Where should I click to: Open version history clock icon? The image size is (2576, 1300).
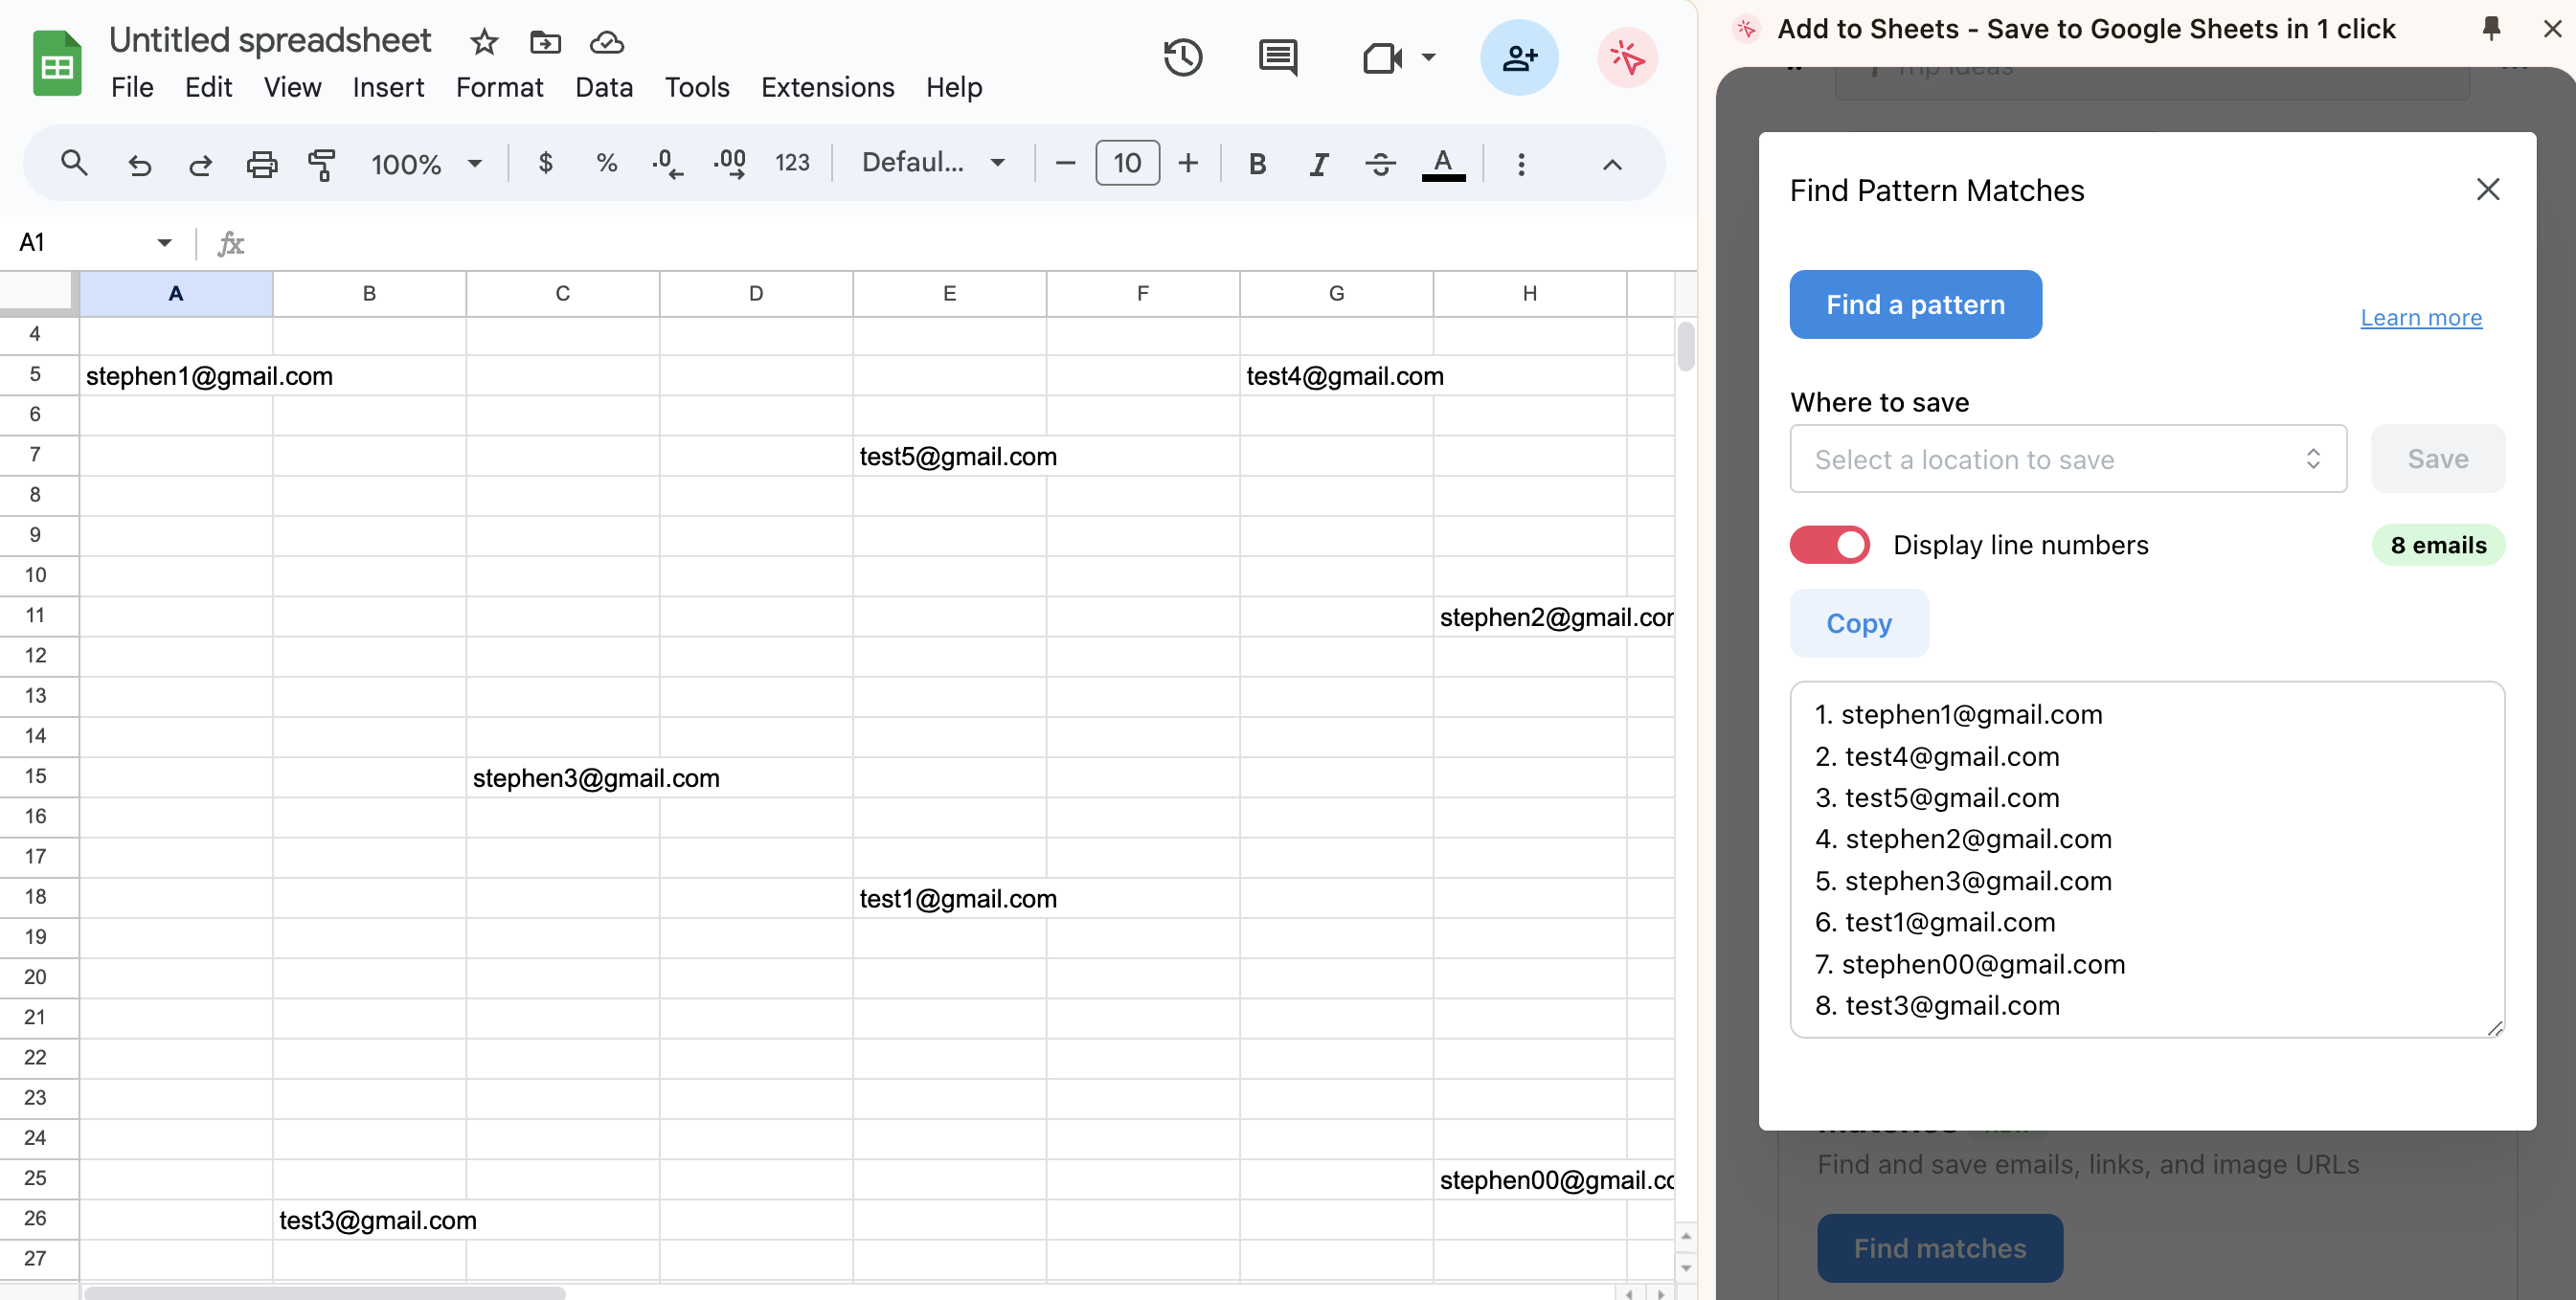coord(1183,58)
